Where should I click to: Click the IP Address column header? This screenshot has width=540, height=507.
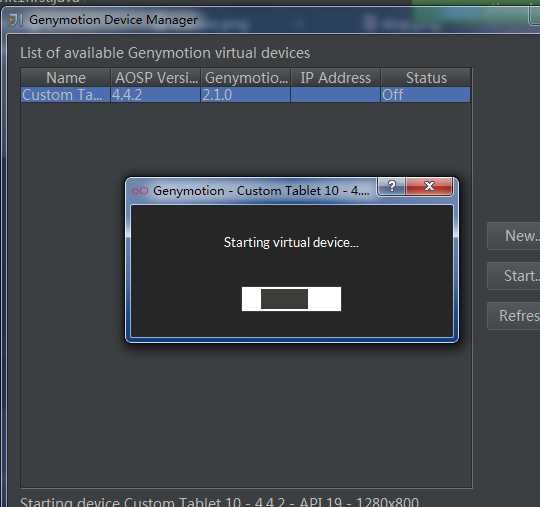coord(336,77)
